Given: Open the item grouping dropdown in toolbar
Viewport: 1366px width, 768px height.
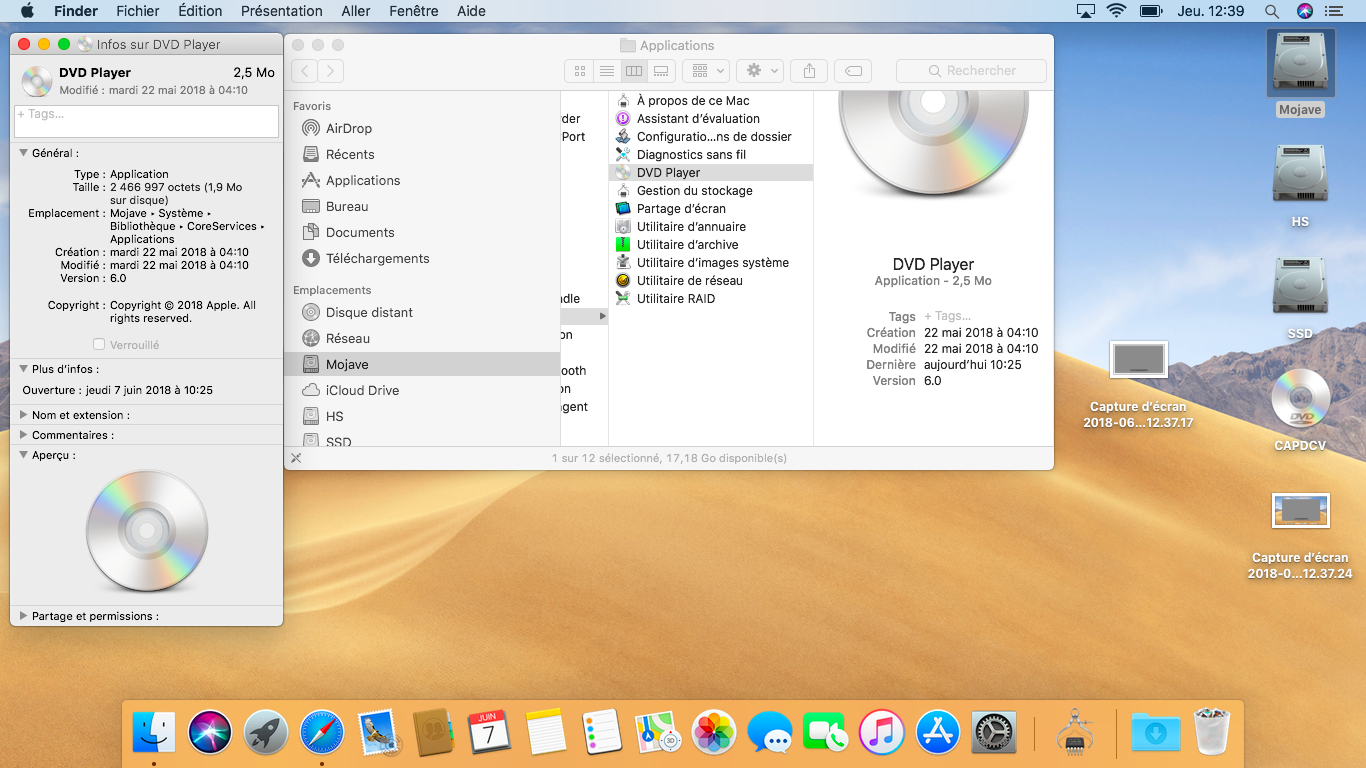Looking at the screenshot, I should tap(706, 71).
